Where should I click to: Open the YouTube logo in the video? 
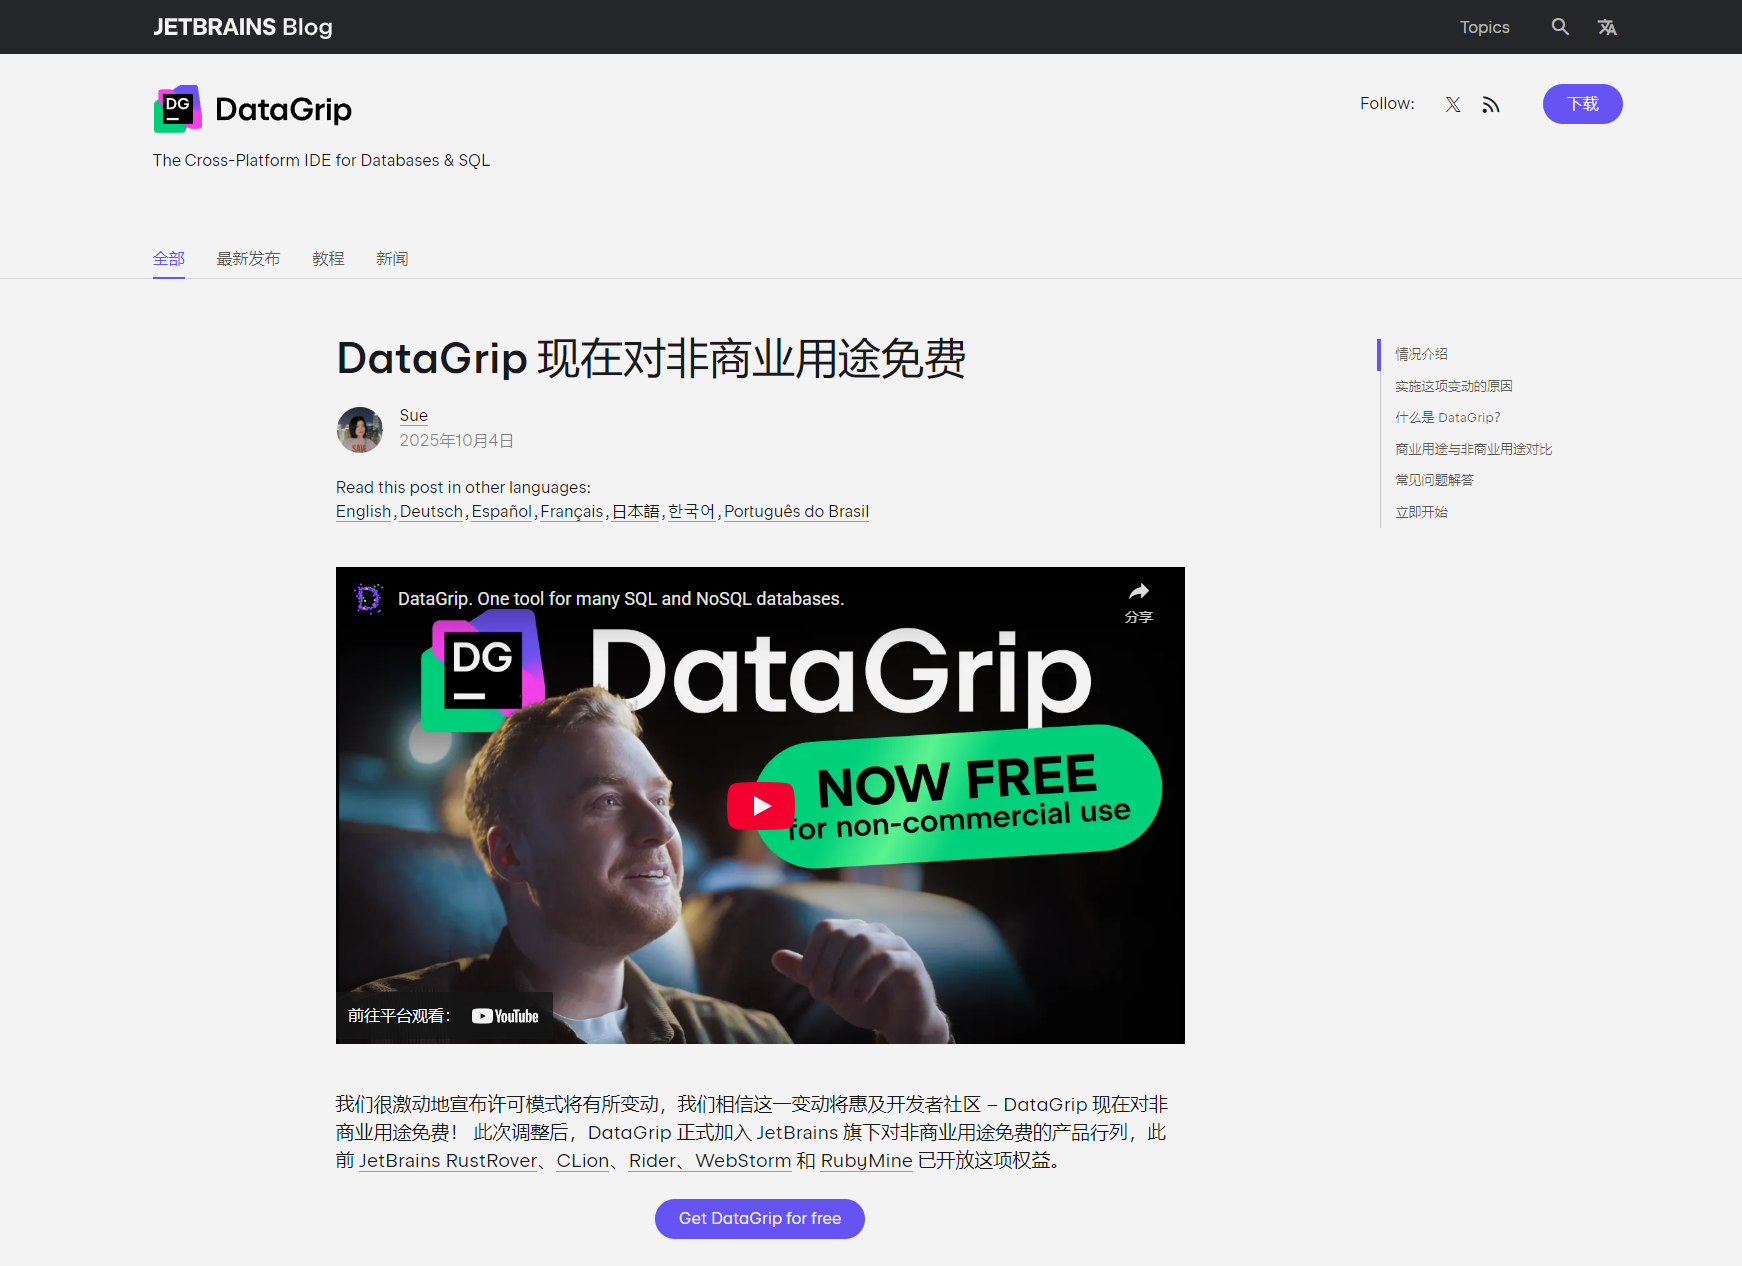pos(505,1016)
